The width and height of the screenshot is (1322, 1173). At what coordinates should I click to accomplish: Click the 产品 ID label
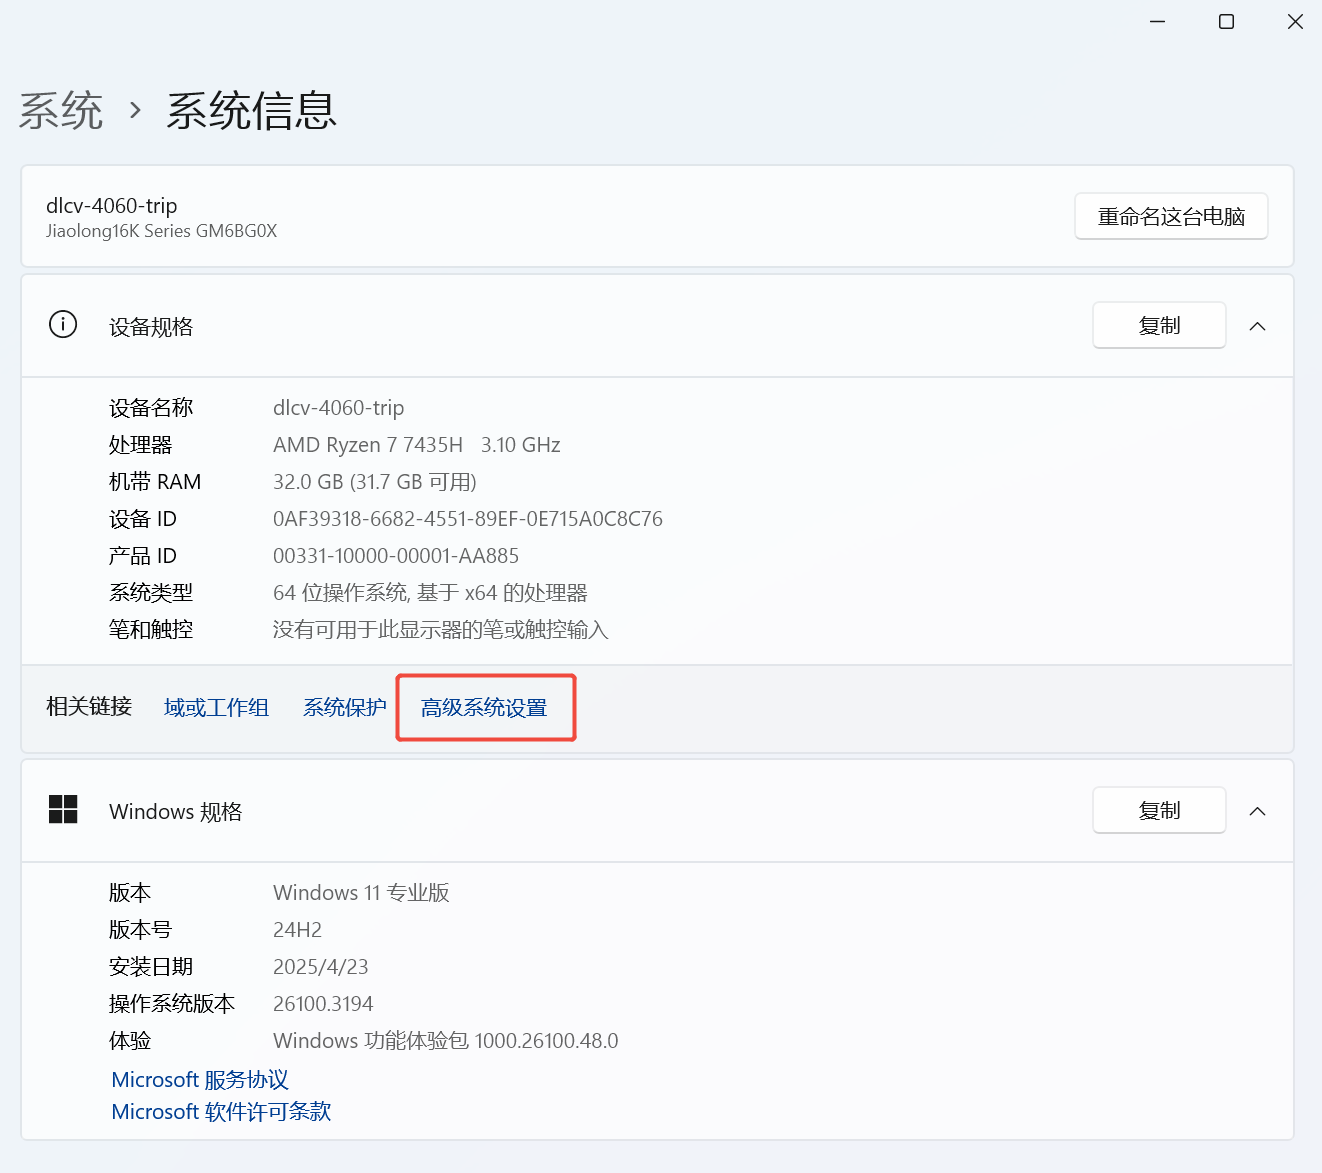143,556
